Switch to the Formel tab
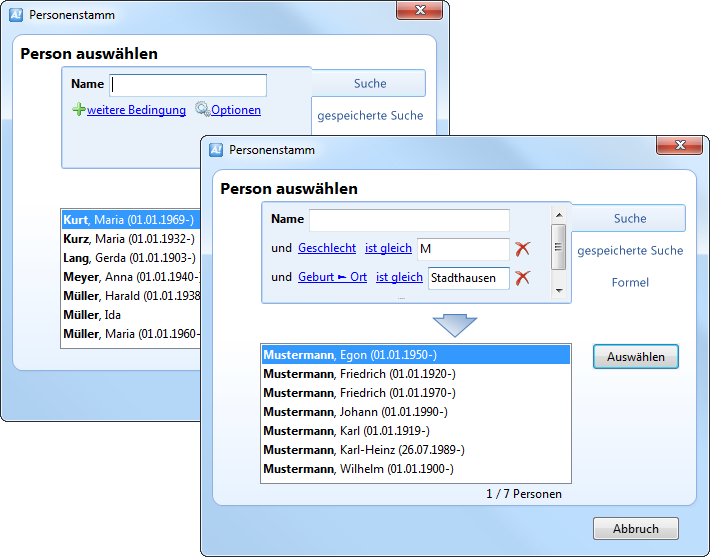This screenshot has height=557, width=710. 630,283
